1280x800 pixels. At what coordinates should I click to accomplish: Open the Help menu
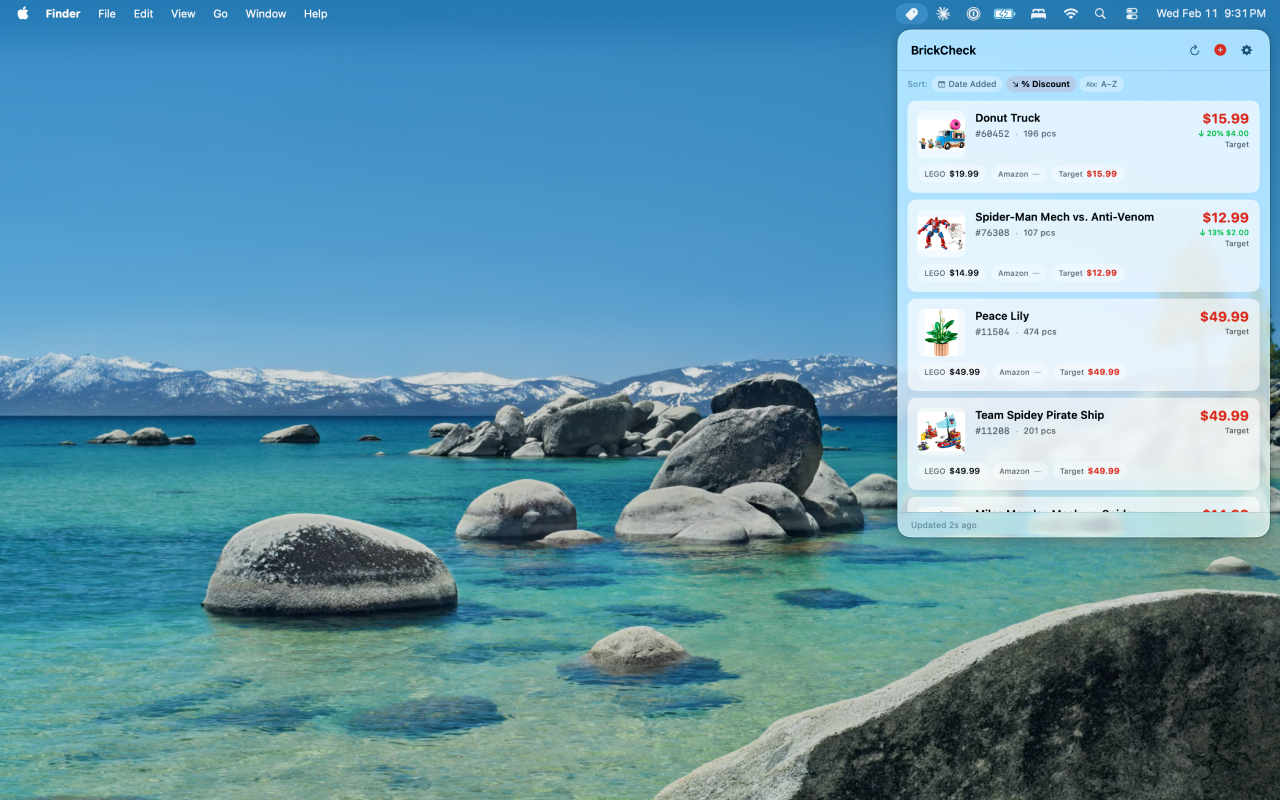(x=316, y=14)
